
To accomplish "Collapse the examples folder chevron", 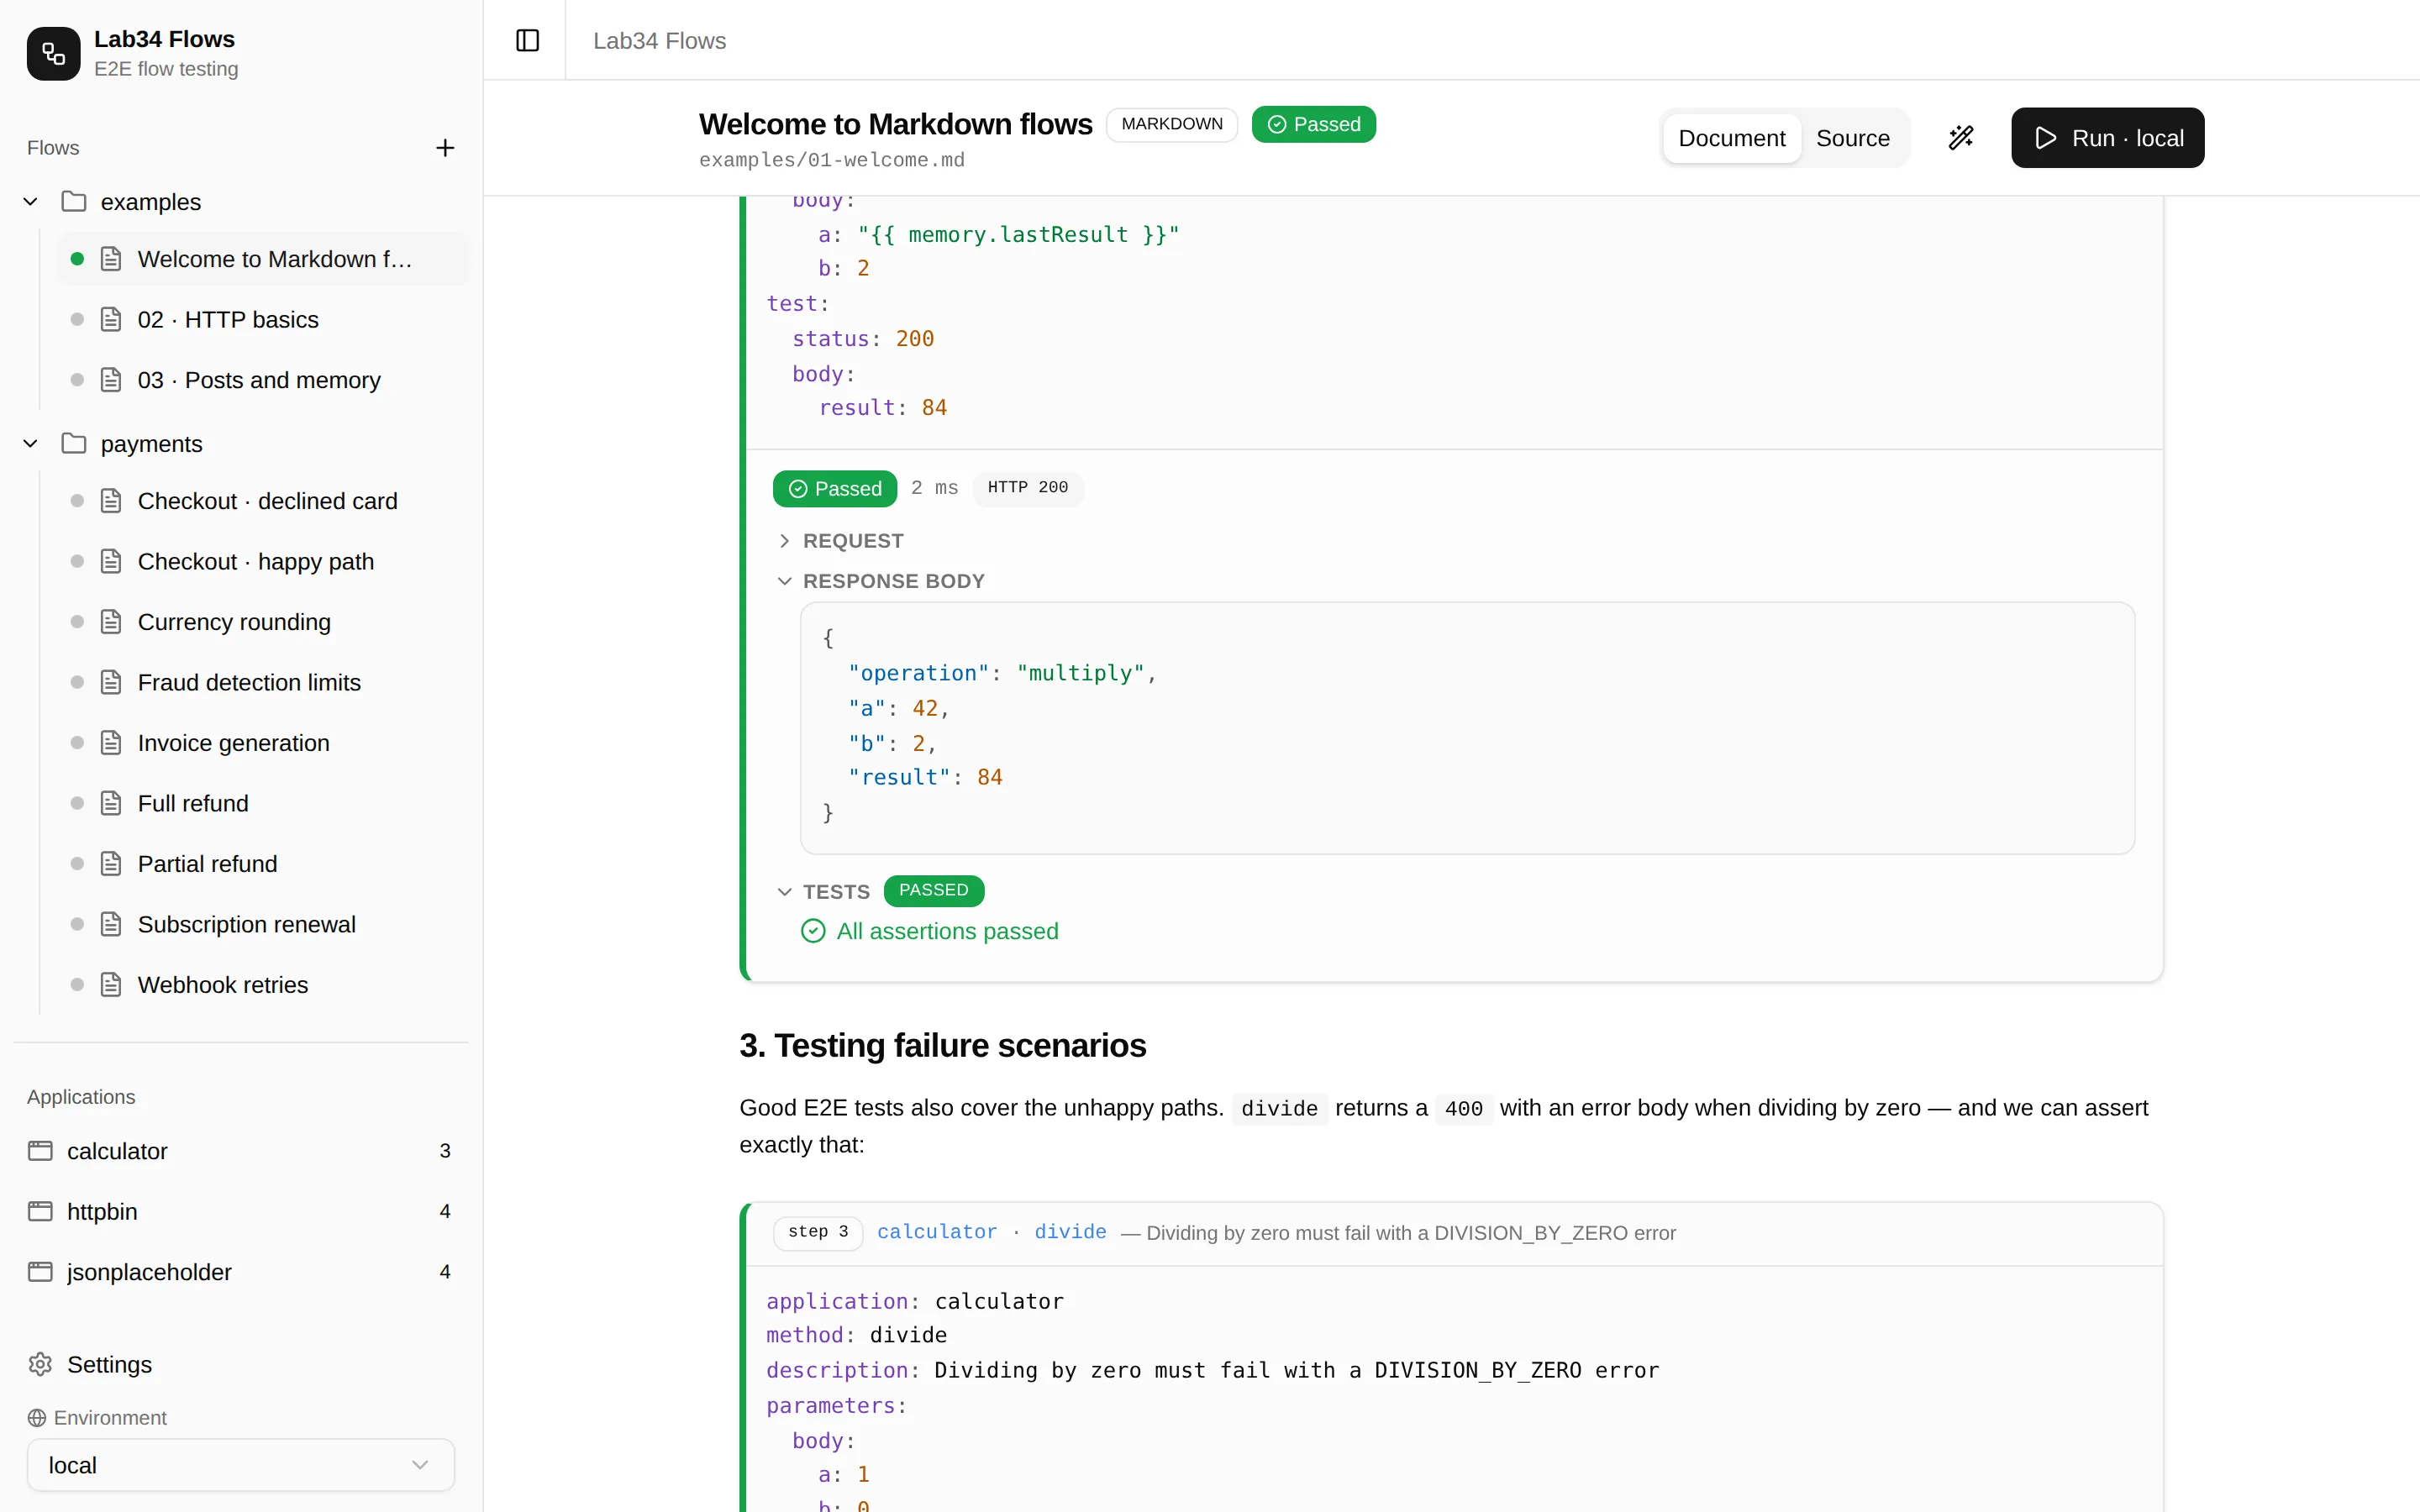I will pos(30,201).
